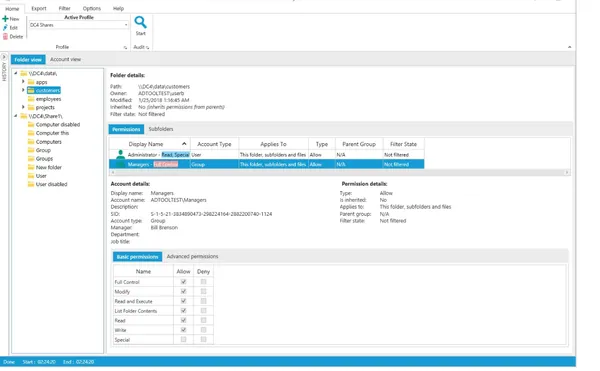Click the Group folder icon

pos(31,150)
